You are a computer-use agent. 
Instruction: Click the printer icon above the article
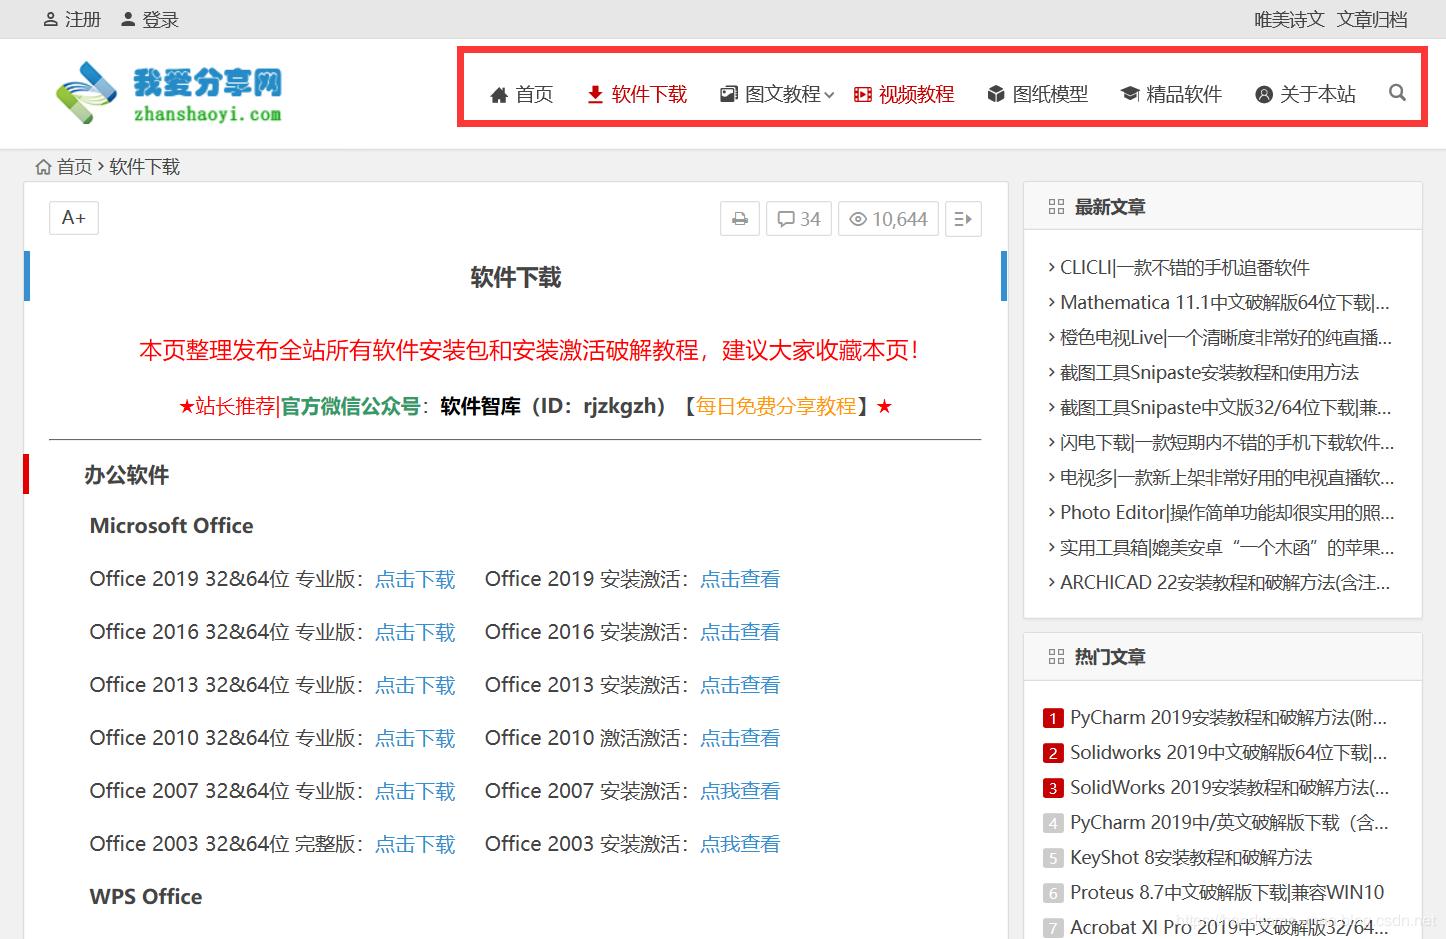tap(739, 218)
